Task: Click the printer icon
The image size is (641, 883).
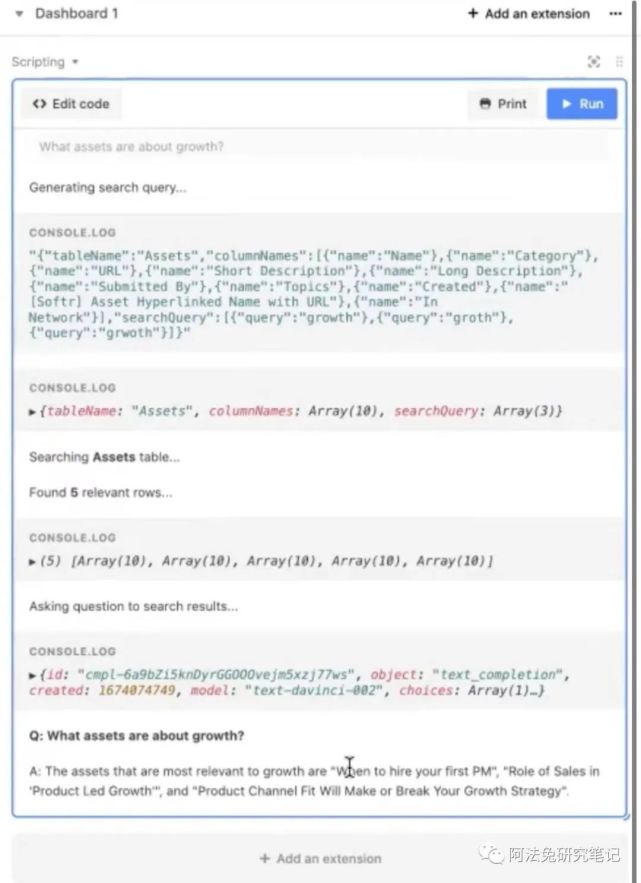Action: 485,104
